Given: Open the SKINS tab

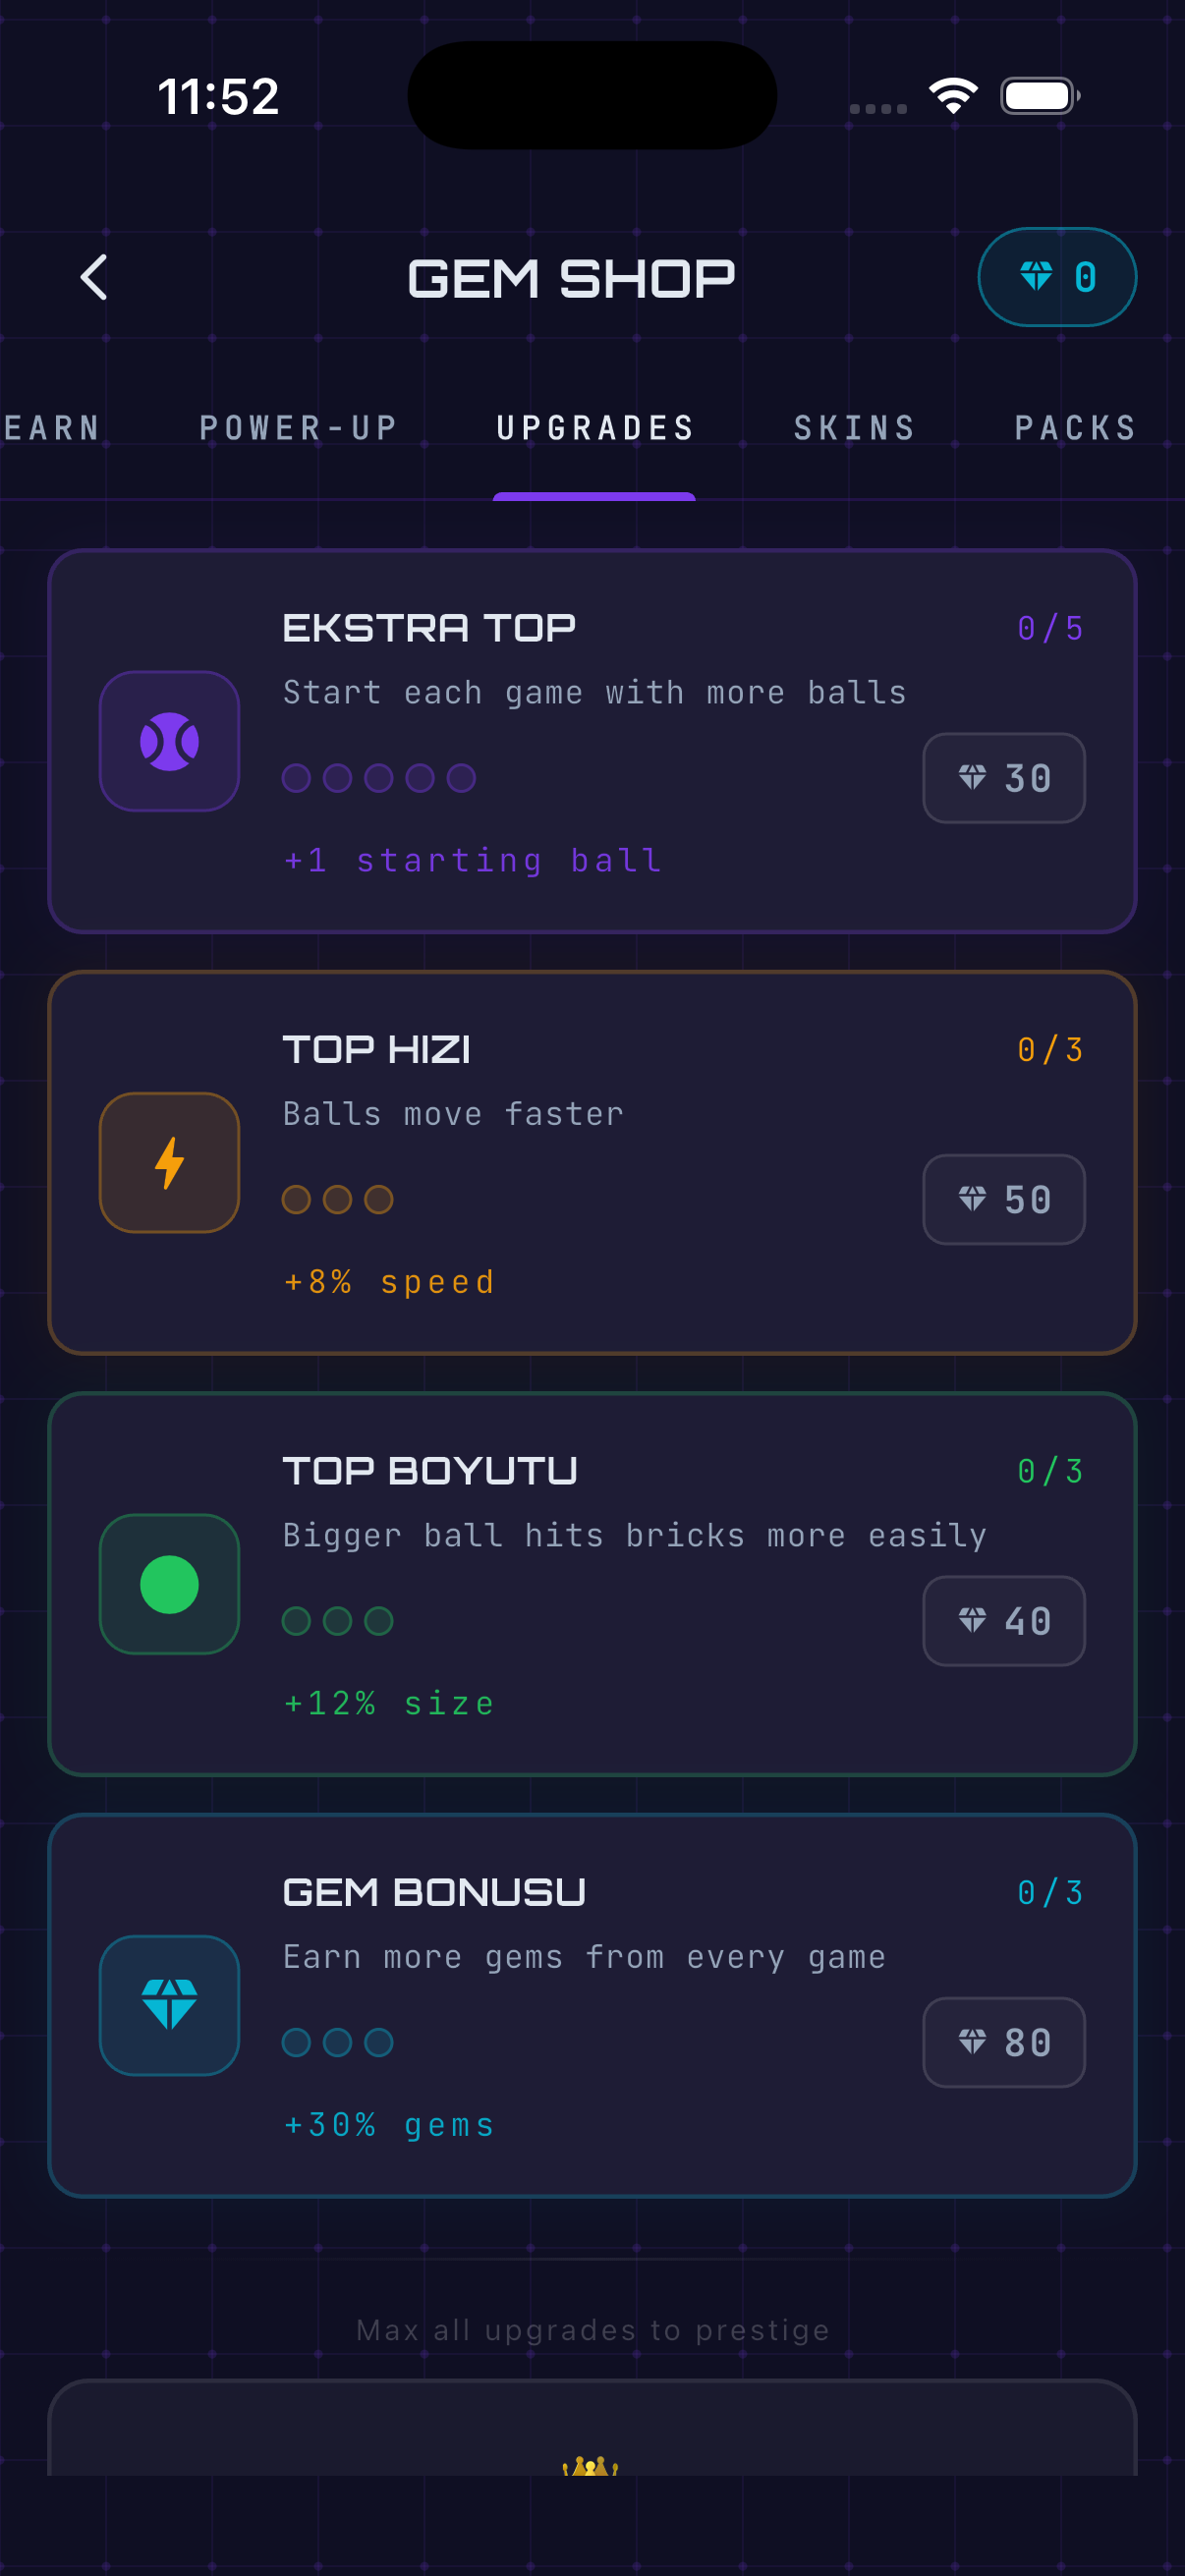Looking at the screenshot, I should pos(854,428).
